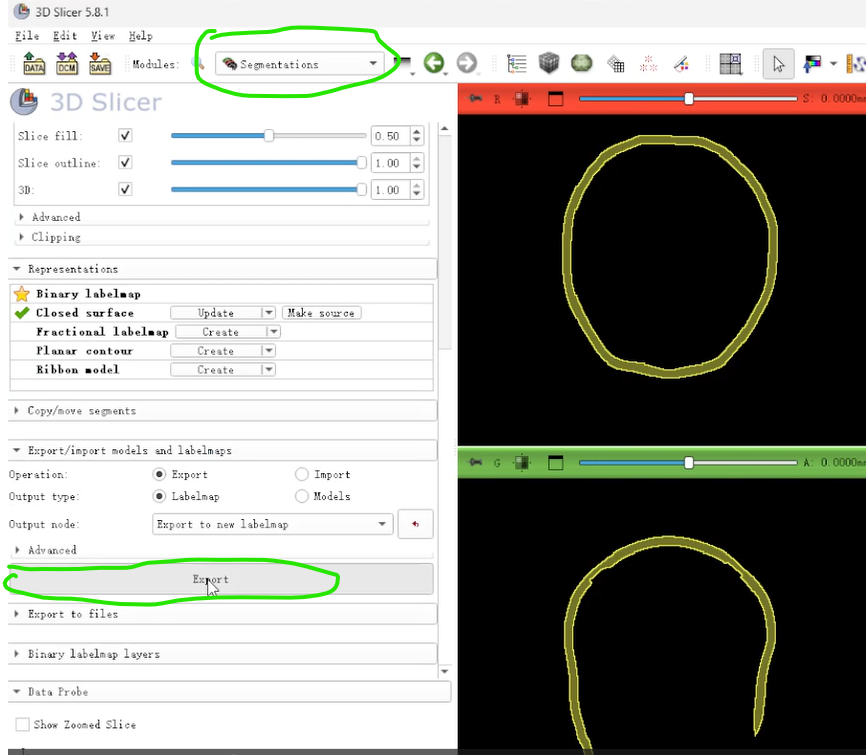Toggle the 3D visibility checkbox
Image resolution: width=866 pixels, height=755 pixels.
pyautogui.click(x=125, y=189)
